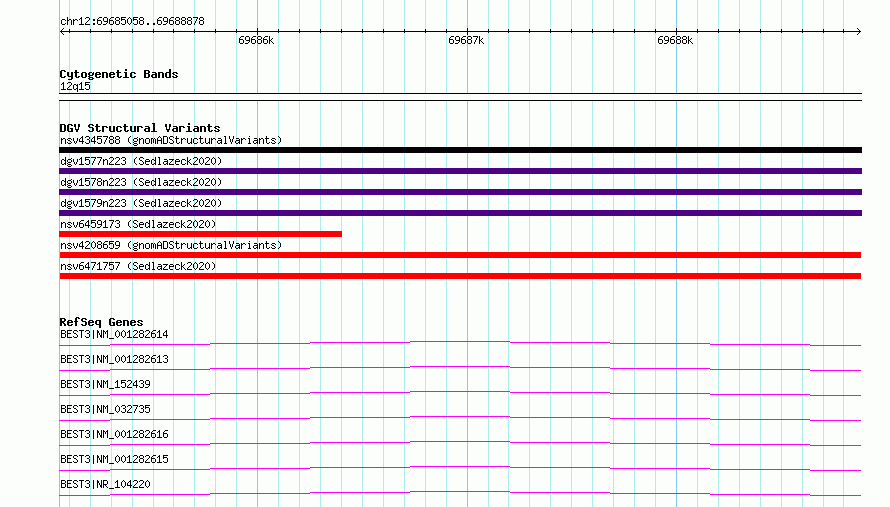This screenshot has height=507, width=890.
Task: Select the BEST3|NR_104220 transcript label
Action: click(x=105, y=484)
